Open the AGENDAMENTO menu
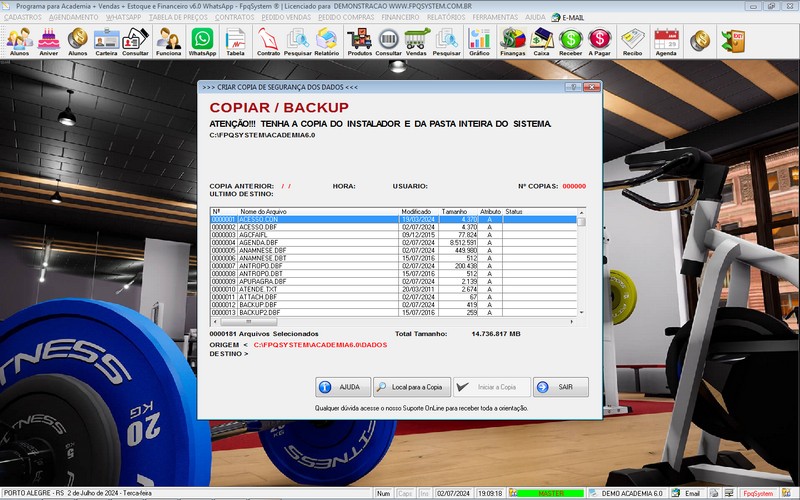Viewport: 800px width, 500px height. click(73, 17)
